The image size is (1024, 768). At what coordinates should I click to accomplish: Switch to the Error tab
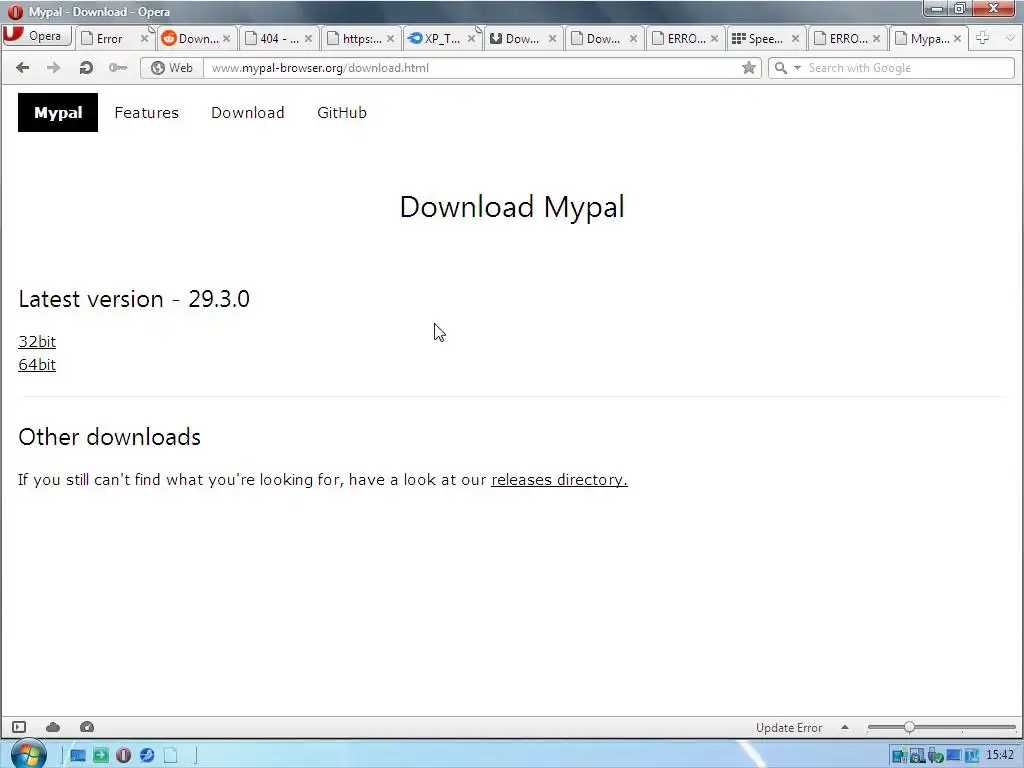109,39
